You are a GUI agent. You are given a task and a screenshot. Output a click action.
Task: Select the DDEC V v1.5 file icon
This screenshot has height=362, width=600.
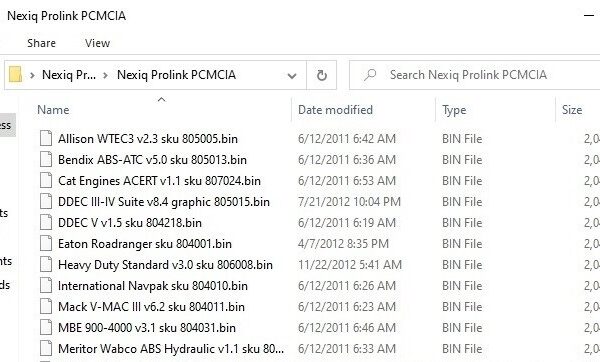pos(46,223)
